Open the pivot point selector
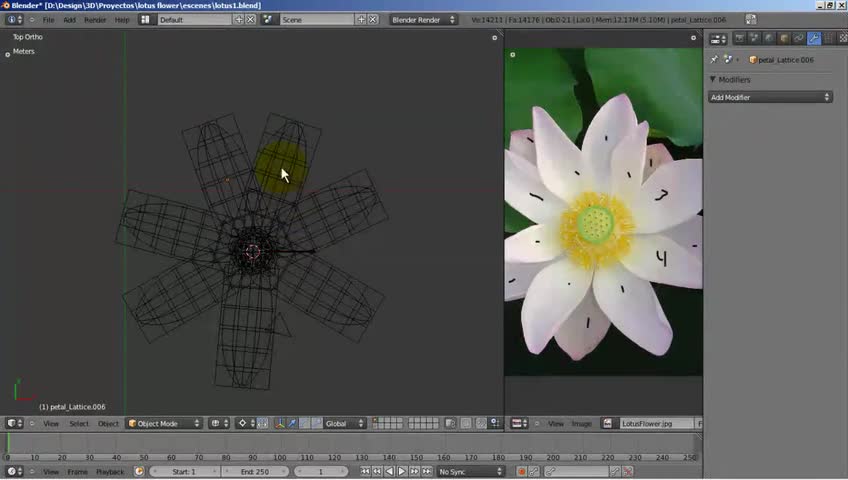Viewport: 848px width, 480px height. point(246,423)
